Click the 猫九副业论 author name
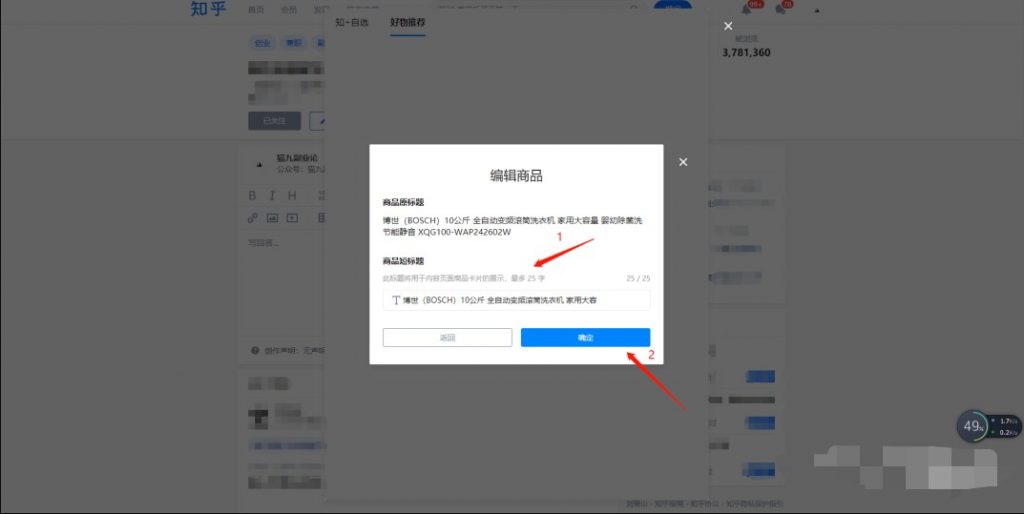This screenshot has height=514, width=1024. click(297, 158)
